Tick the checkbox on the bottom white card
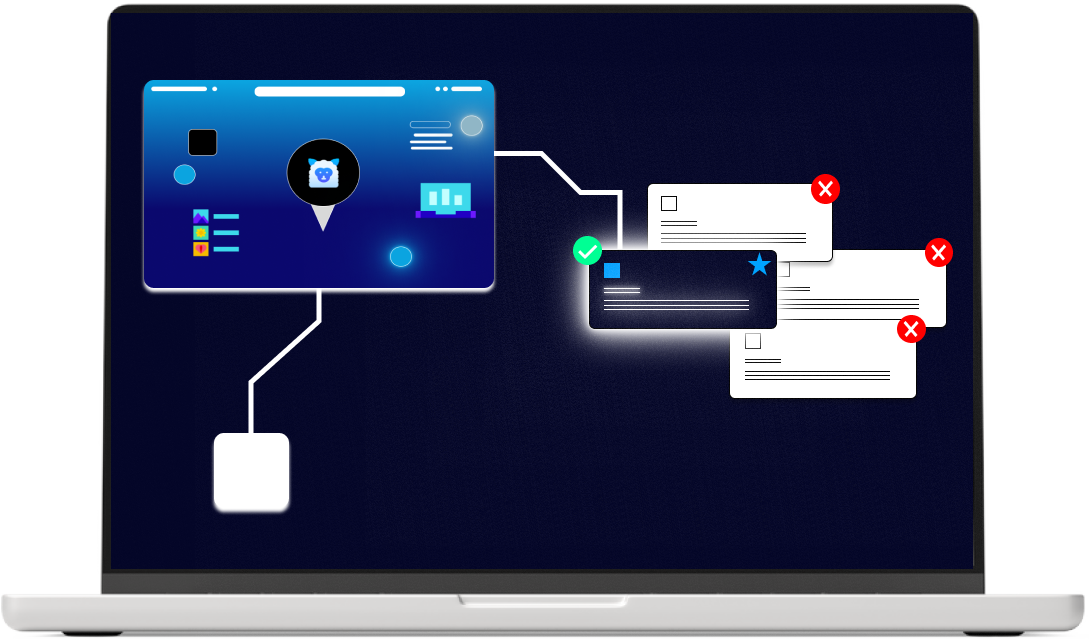The image size is (1089, 643). [752, 341]
